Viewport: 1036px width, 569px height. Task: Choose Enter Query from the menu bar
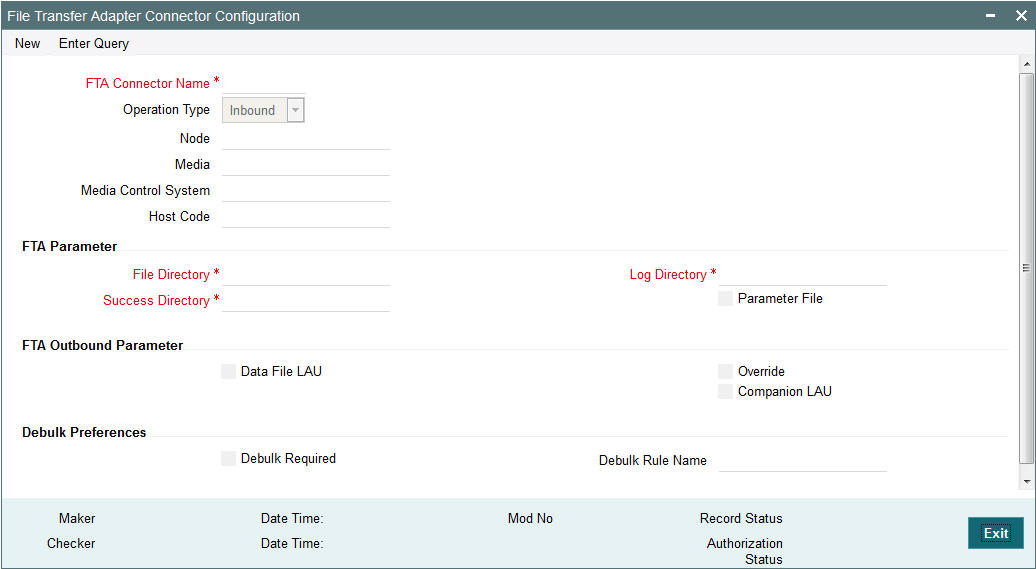94,44
